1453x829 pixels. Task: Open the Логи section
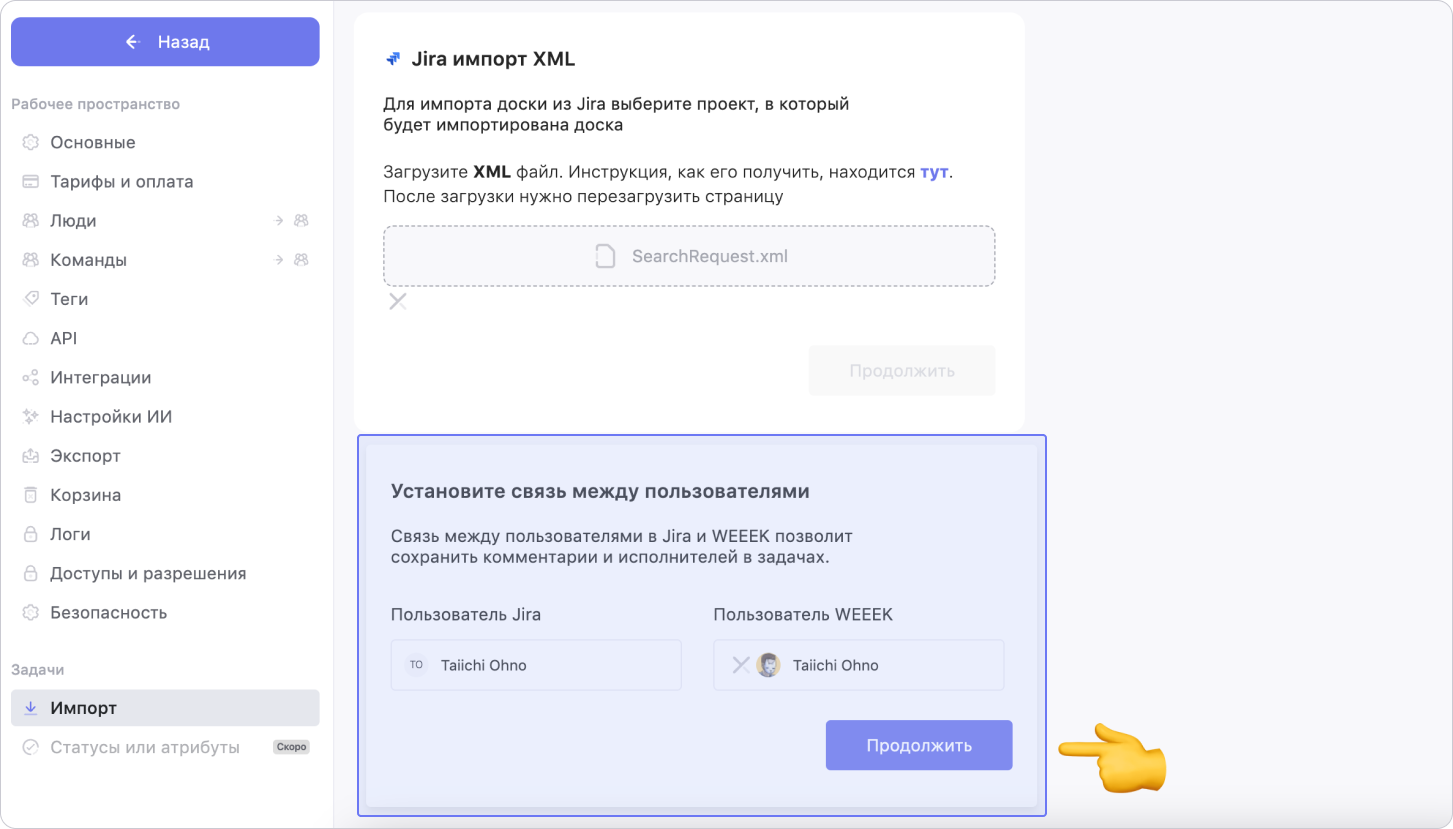[x=70, y=534]
